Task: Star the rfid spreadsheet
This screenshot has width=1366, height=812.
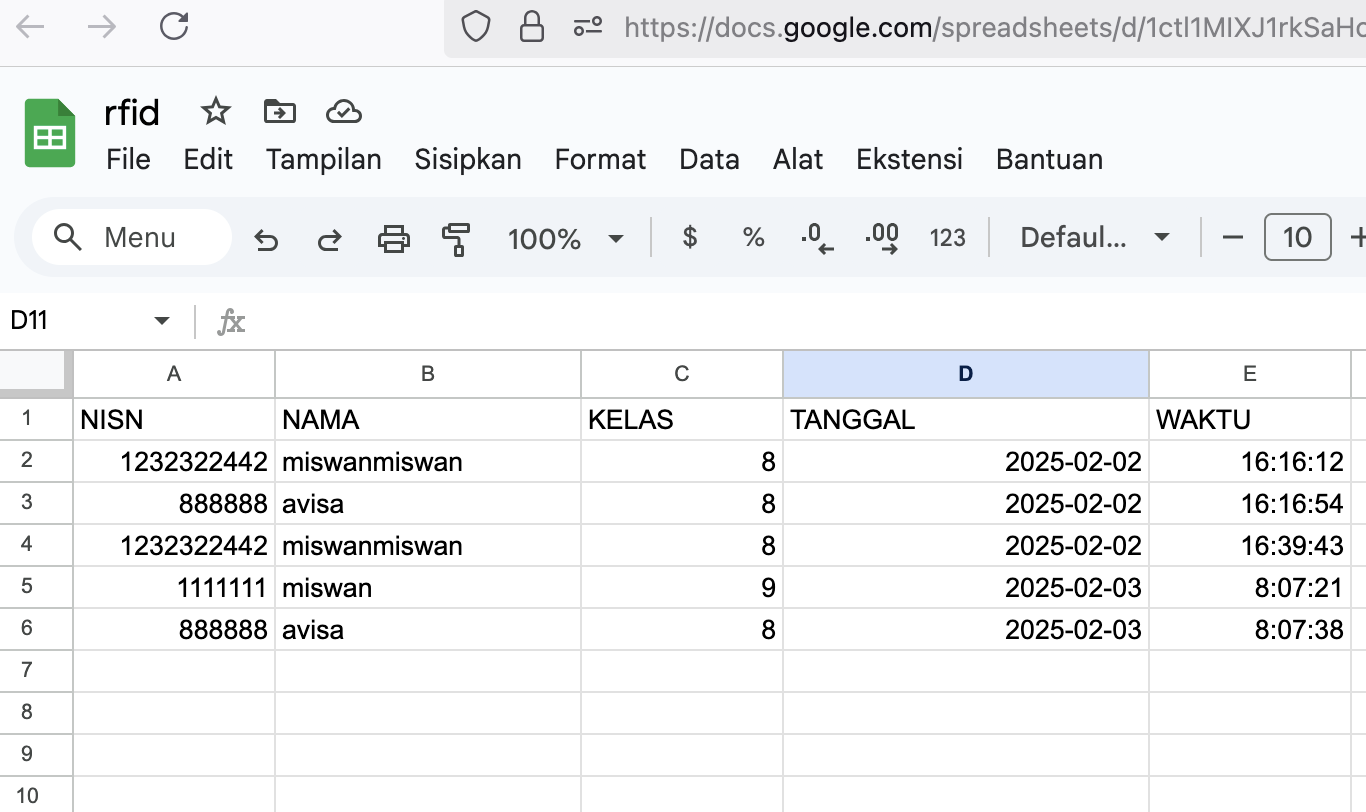Action: click(215, 112)
